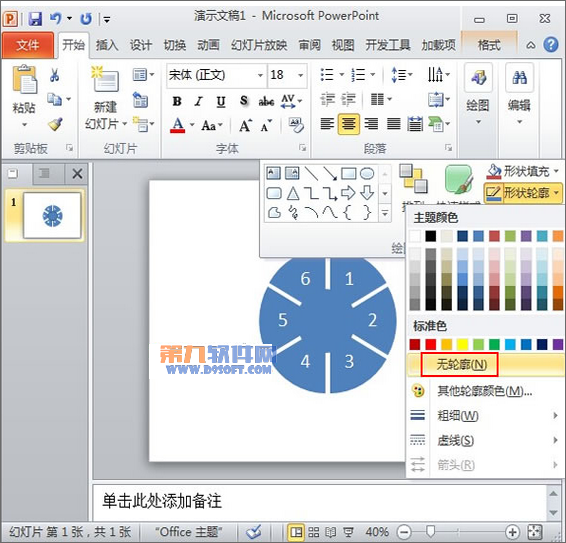Undo the last action

[55, 18]
